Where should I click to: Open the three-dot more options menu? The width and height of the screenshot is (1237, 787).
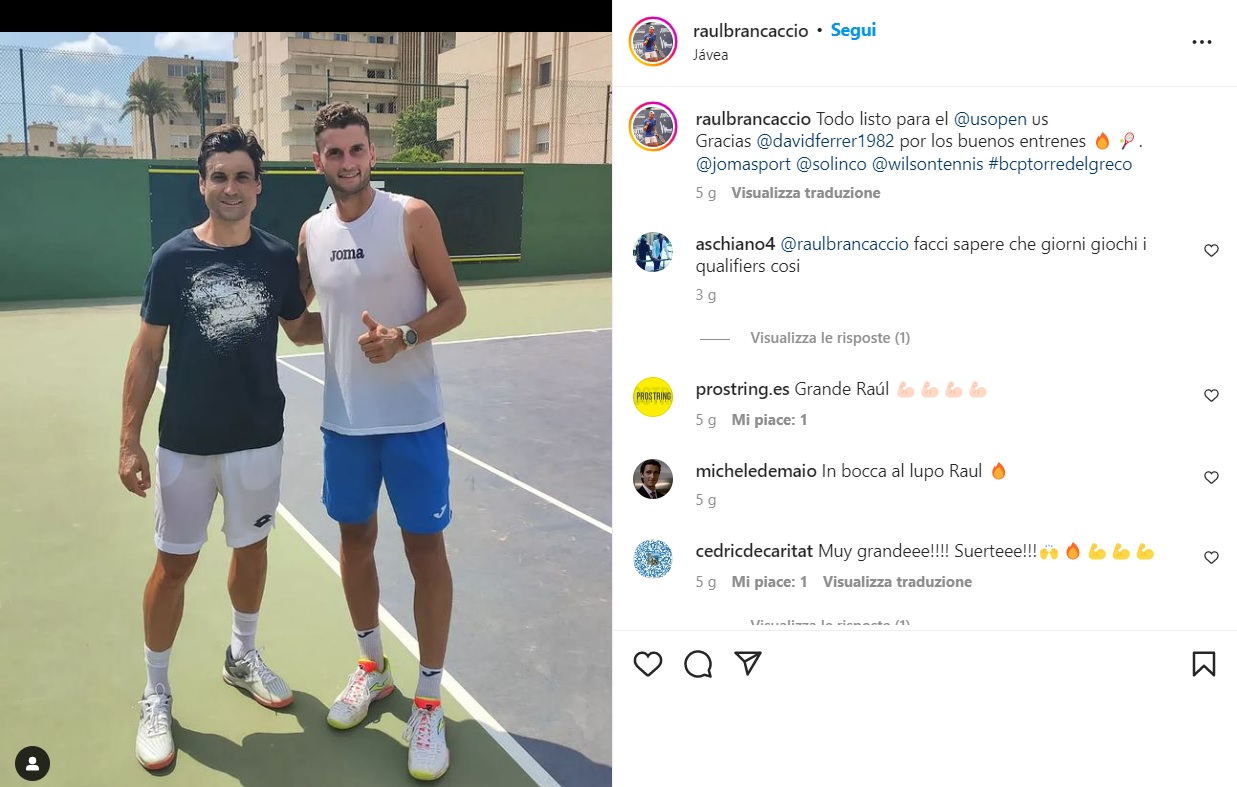(x=1202, y=42)
